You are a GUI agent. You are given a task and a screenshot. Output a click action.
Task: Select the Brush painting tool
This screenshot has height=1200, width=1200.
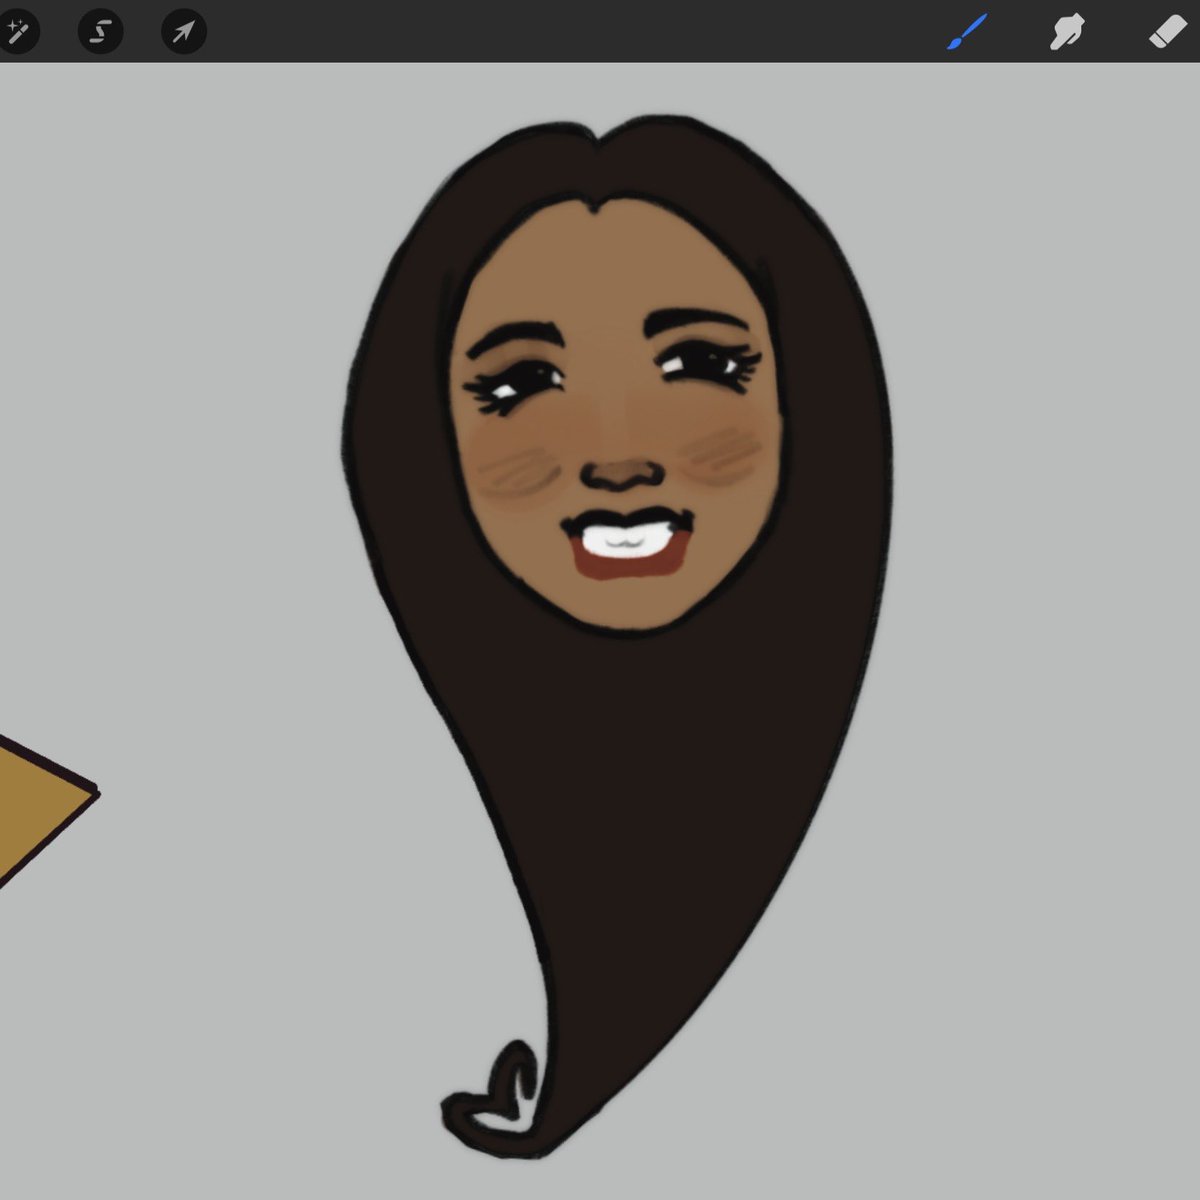(965, 31)
